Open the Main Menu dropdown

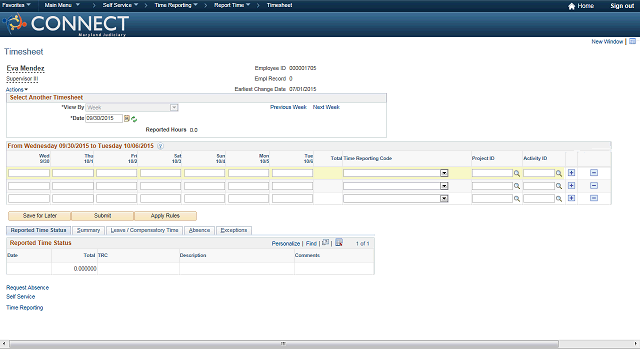pos(62,5)
